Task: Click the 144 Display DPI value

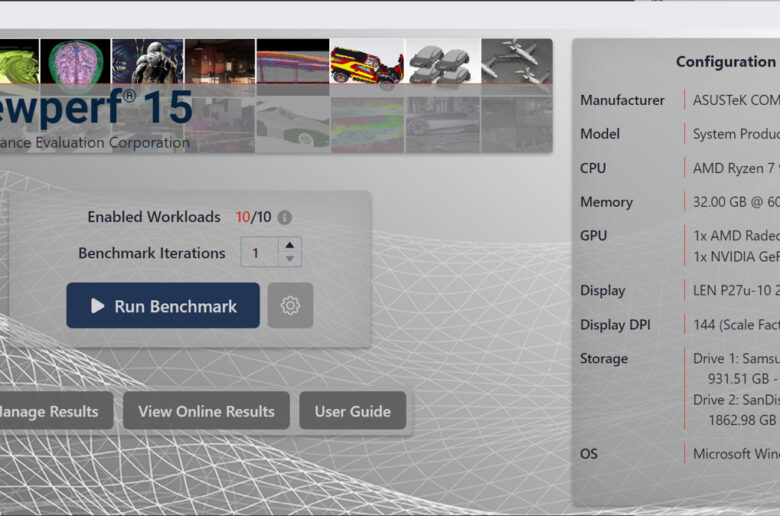Action: (736, 325)
